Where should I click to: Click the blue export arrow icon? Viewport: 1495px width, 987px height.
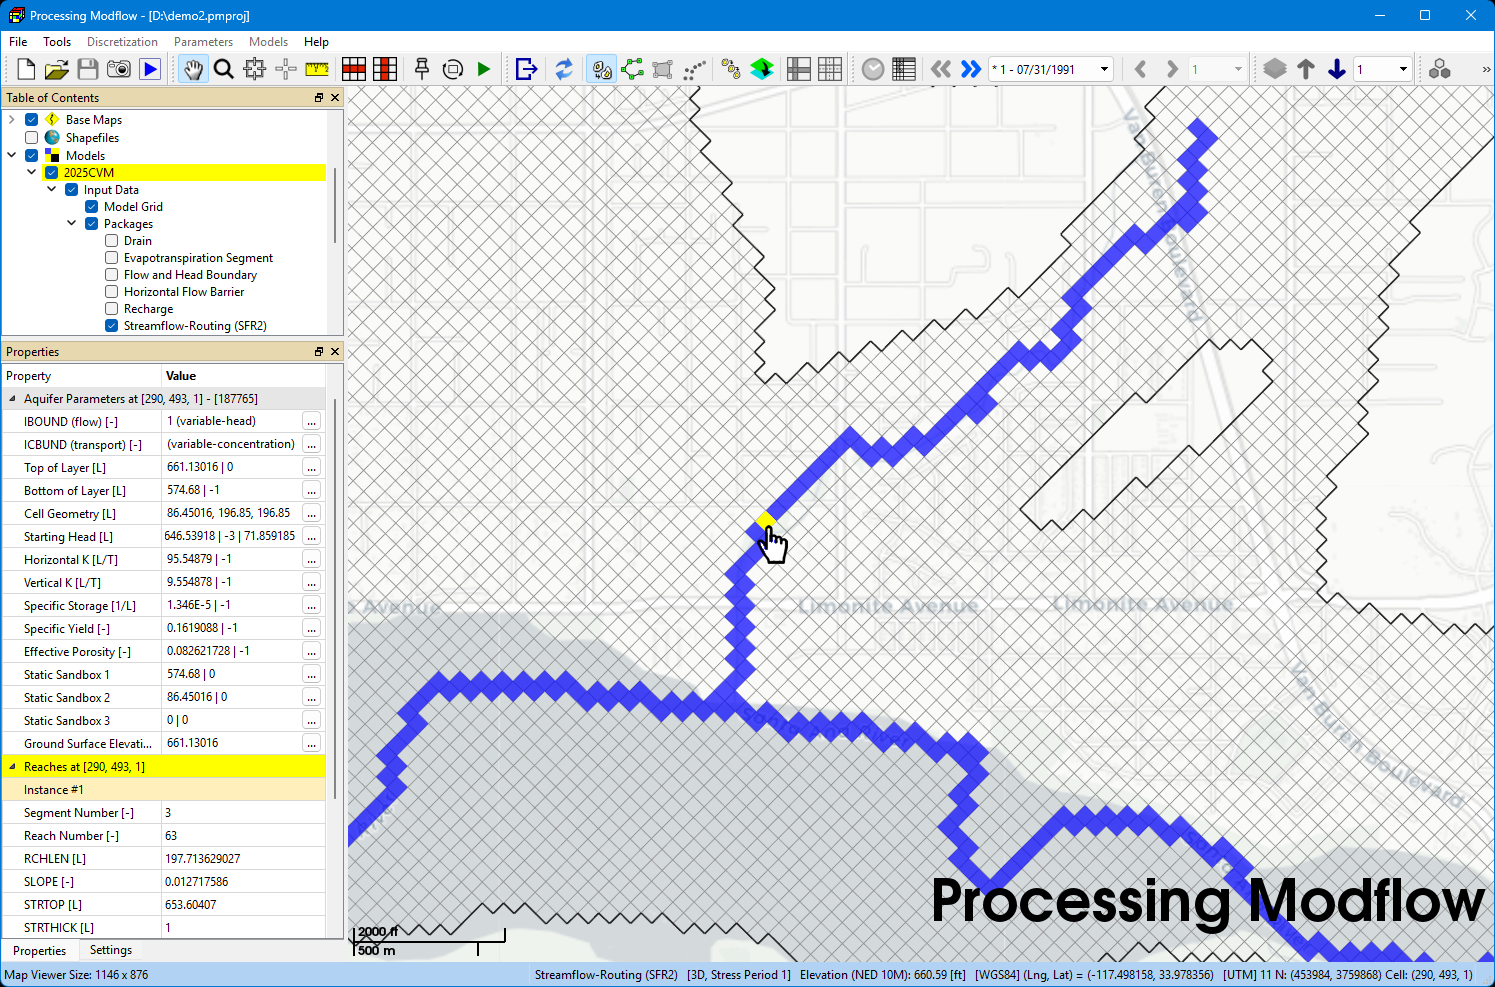pyautogui.click(x=527, y=69)
